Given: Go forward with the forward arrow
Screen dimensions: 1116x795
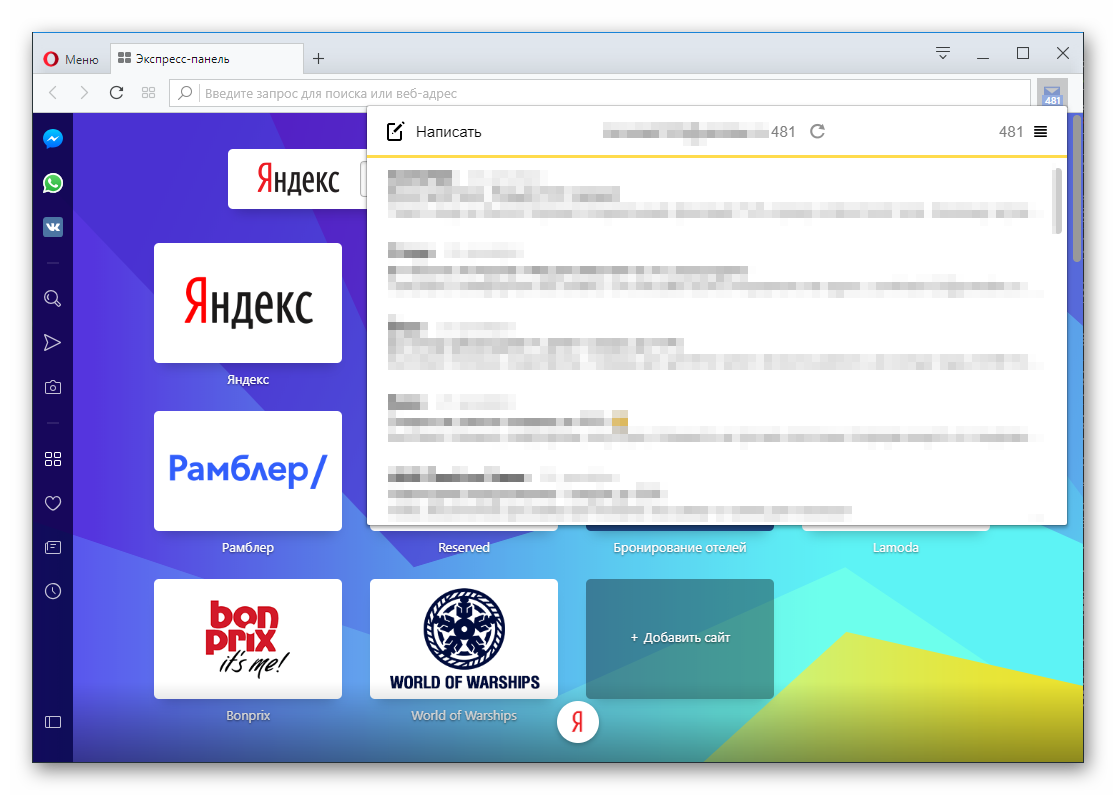Looking at the screenshot, I should point(84,93).
